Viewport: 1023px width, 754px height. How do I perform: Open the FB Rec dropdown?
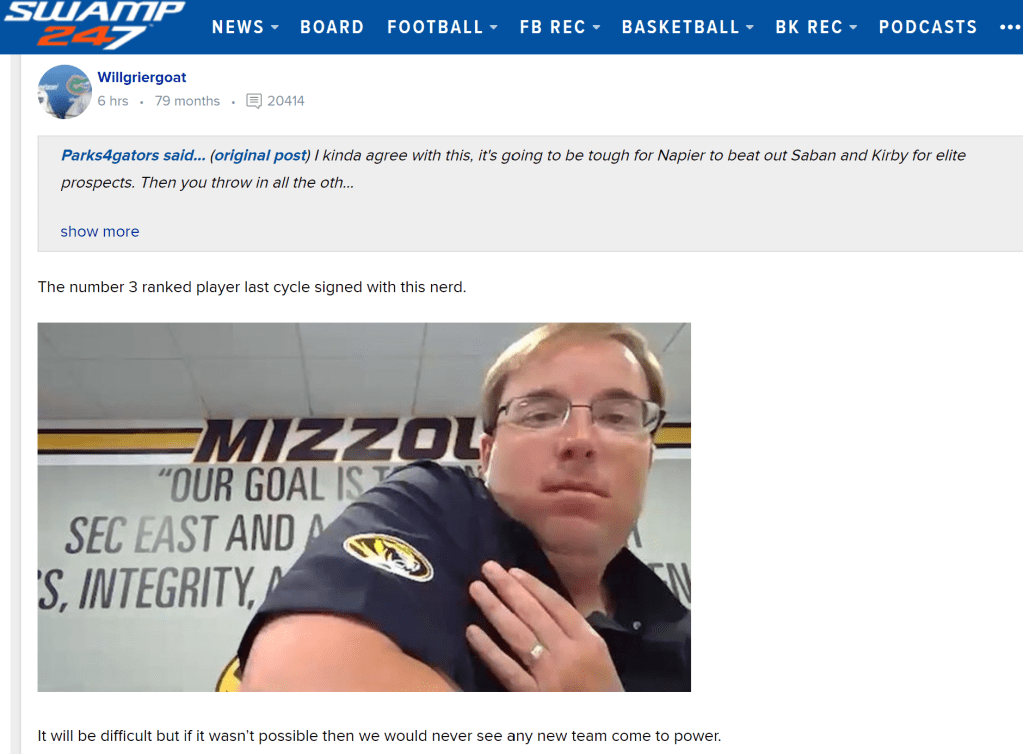[x=560, y=27]
